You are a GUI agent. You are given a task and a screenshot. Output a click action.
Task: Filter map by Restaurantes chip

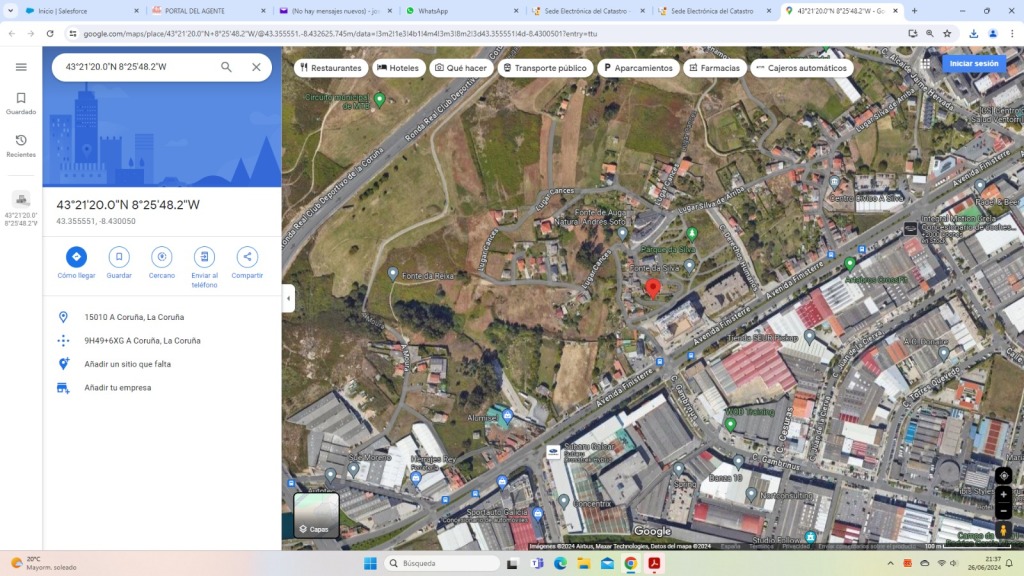[330, 68]
